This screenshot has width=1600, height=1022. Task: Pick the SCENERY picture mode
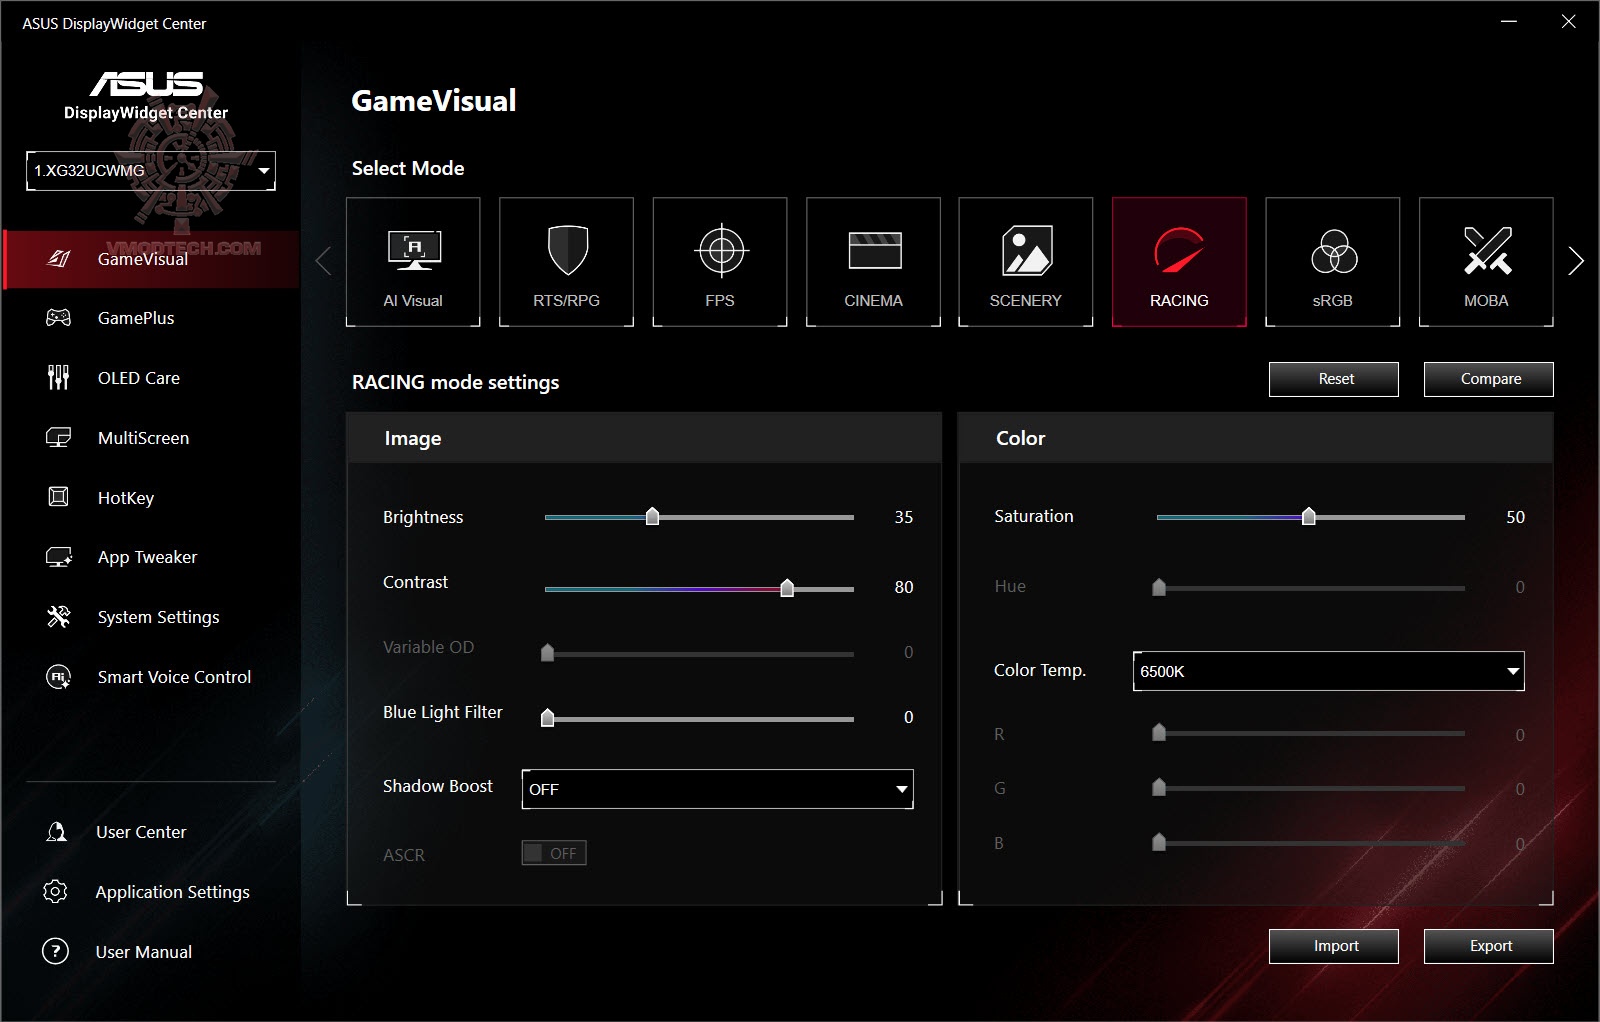point(1026,262)
